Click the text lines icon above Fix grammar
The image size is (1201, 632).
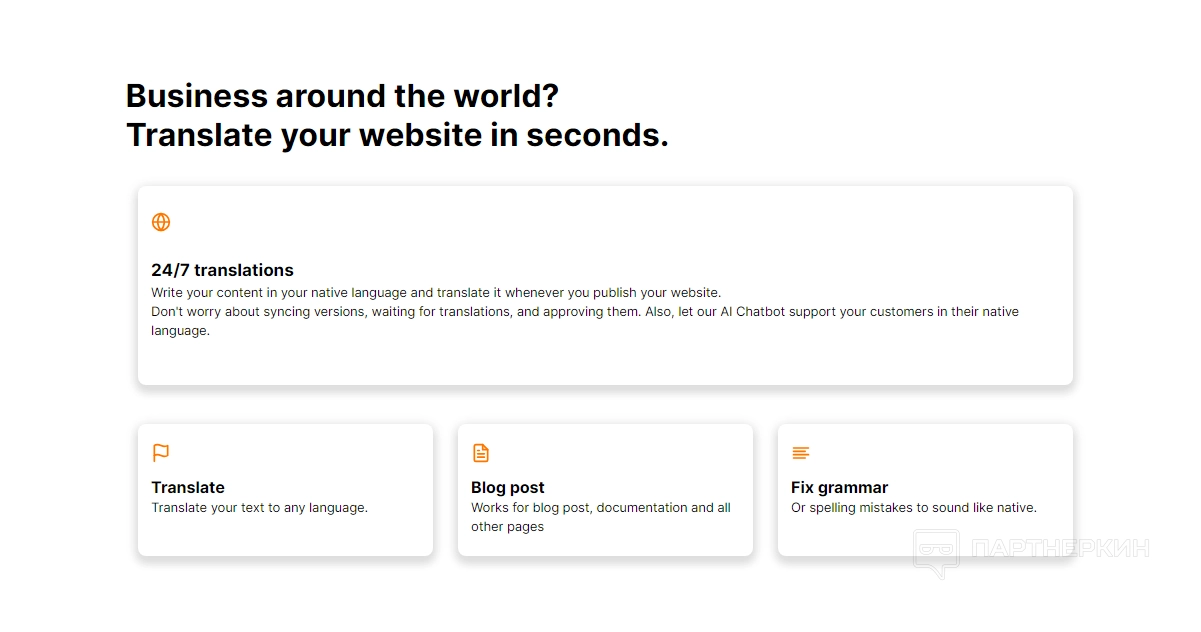[800, 453]
